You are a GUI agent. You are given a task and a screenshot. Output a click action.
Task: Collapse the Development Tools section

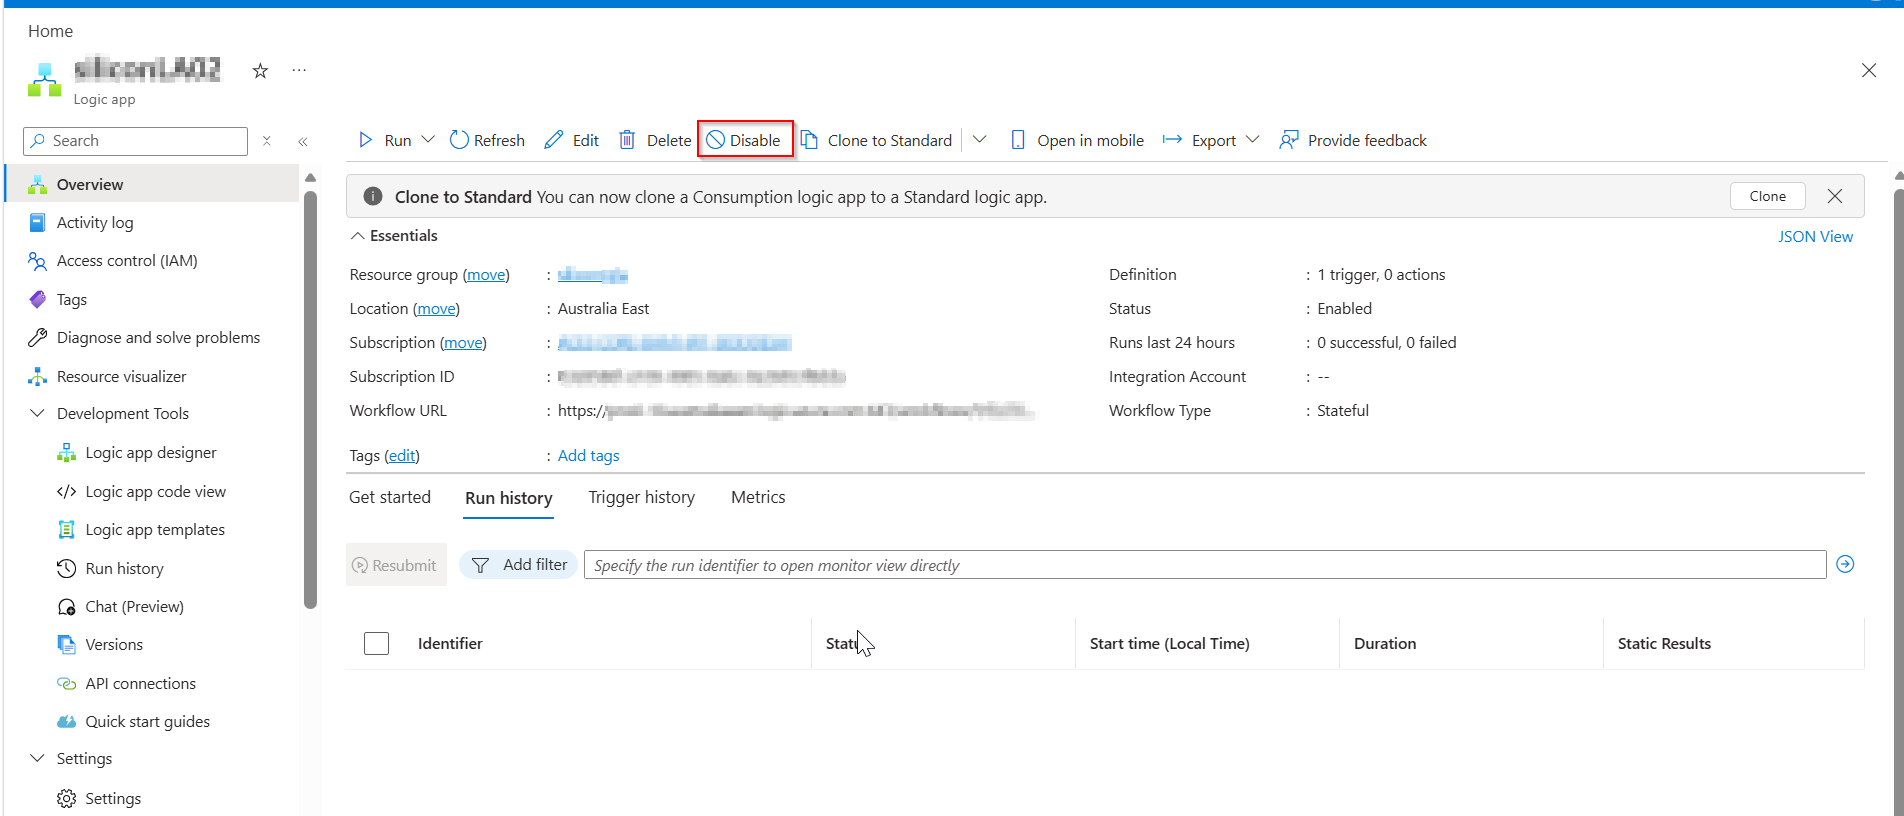pyautogui.click(x=38, y=413)
